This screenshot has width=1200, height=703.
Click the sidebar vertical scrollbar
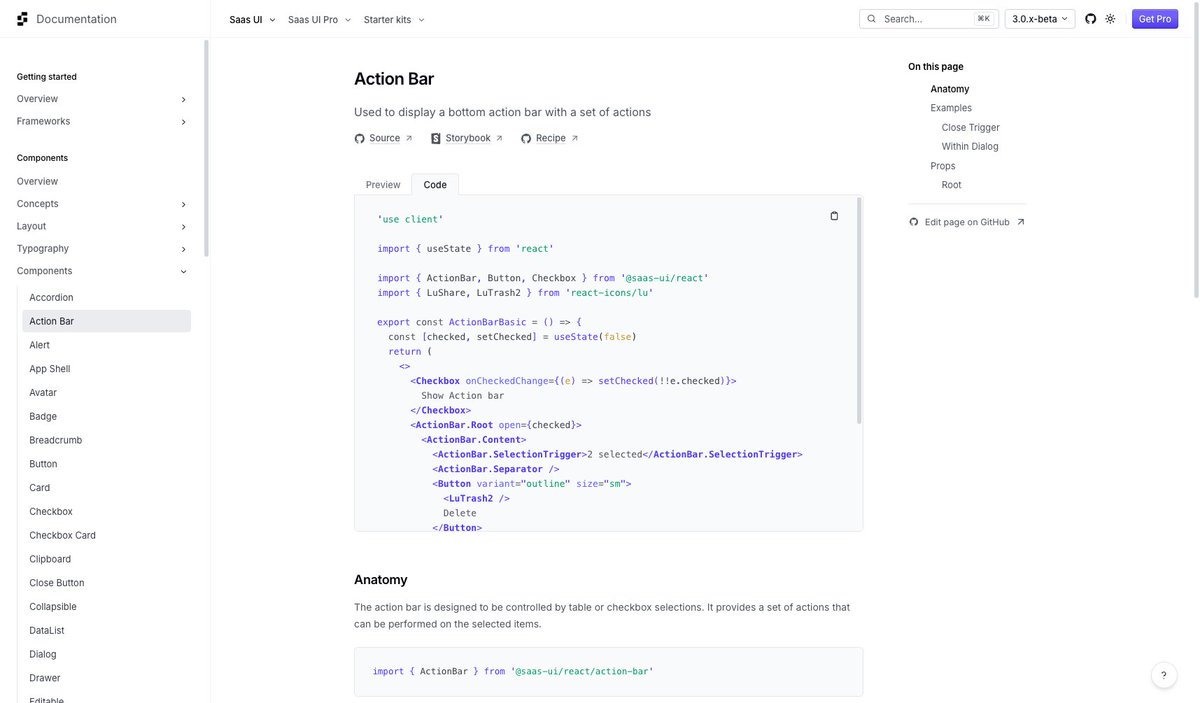tap(207, 150)
